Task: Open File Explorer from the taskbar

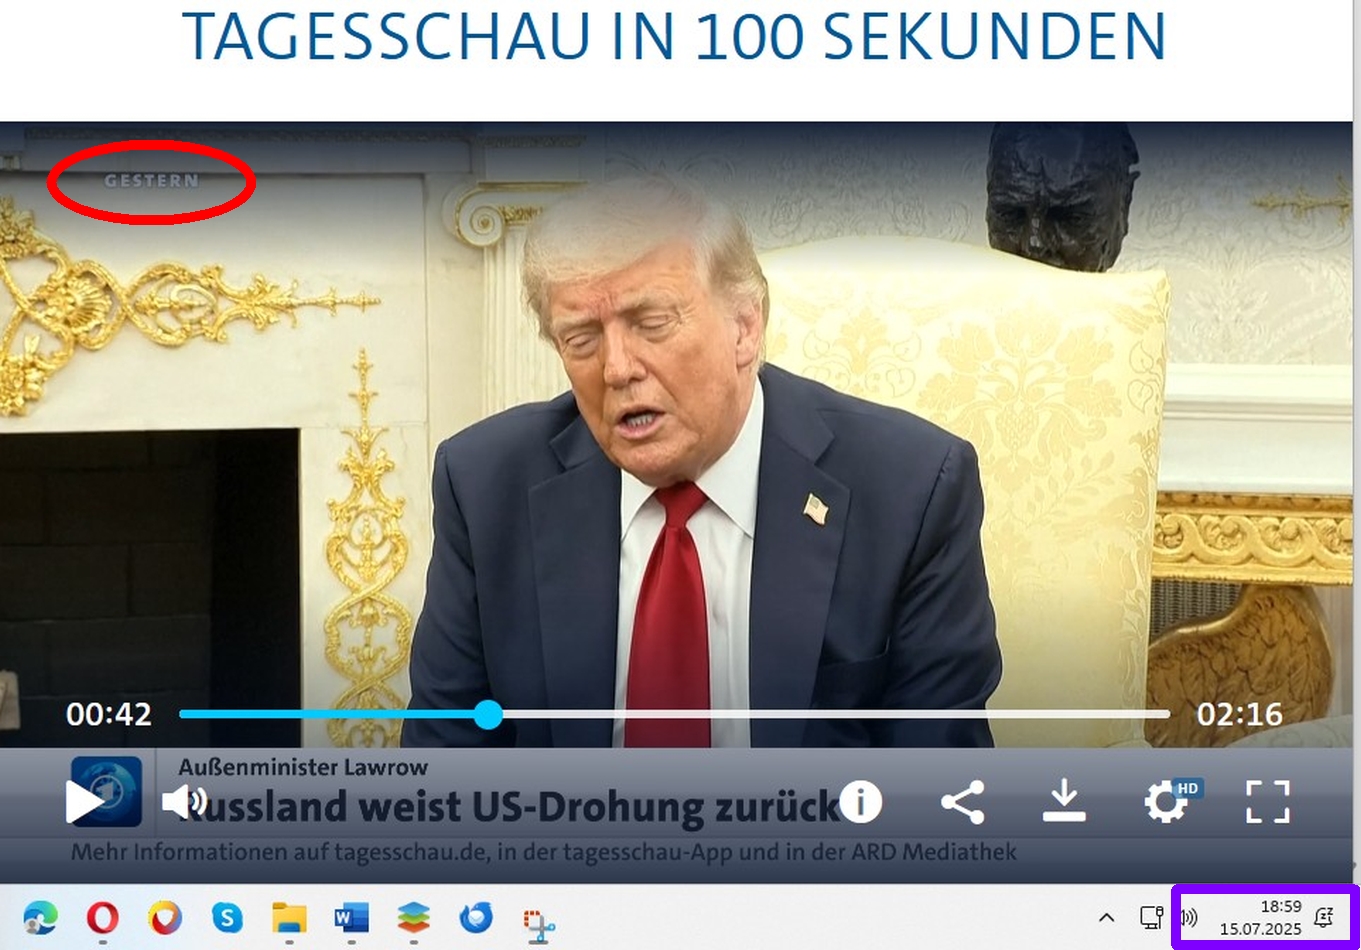Action: pos(289,917)
